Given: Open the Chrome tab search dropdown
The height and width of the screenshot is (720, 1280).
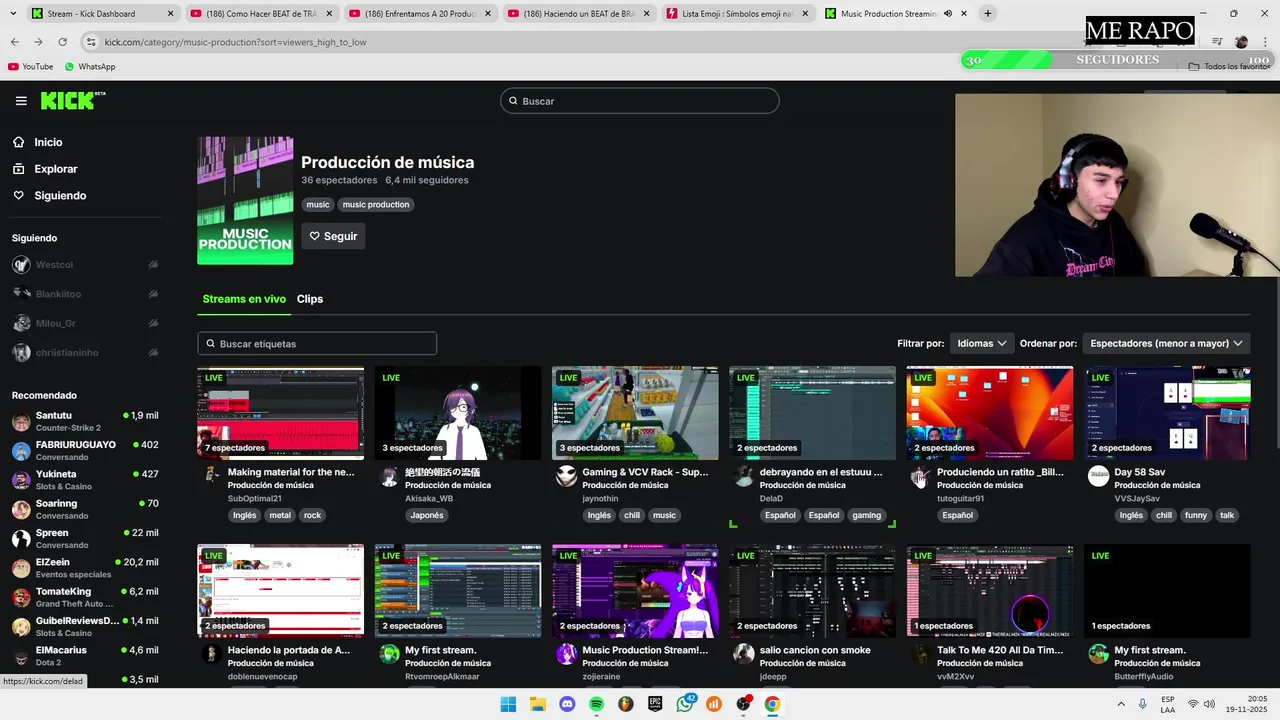Looking at the screenshot, I should [13, 14].
